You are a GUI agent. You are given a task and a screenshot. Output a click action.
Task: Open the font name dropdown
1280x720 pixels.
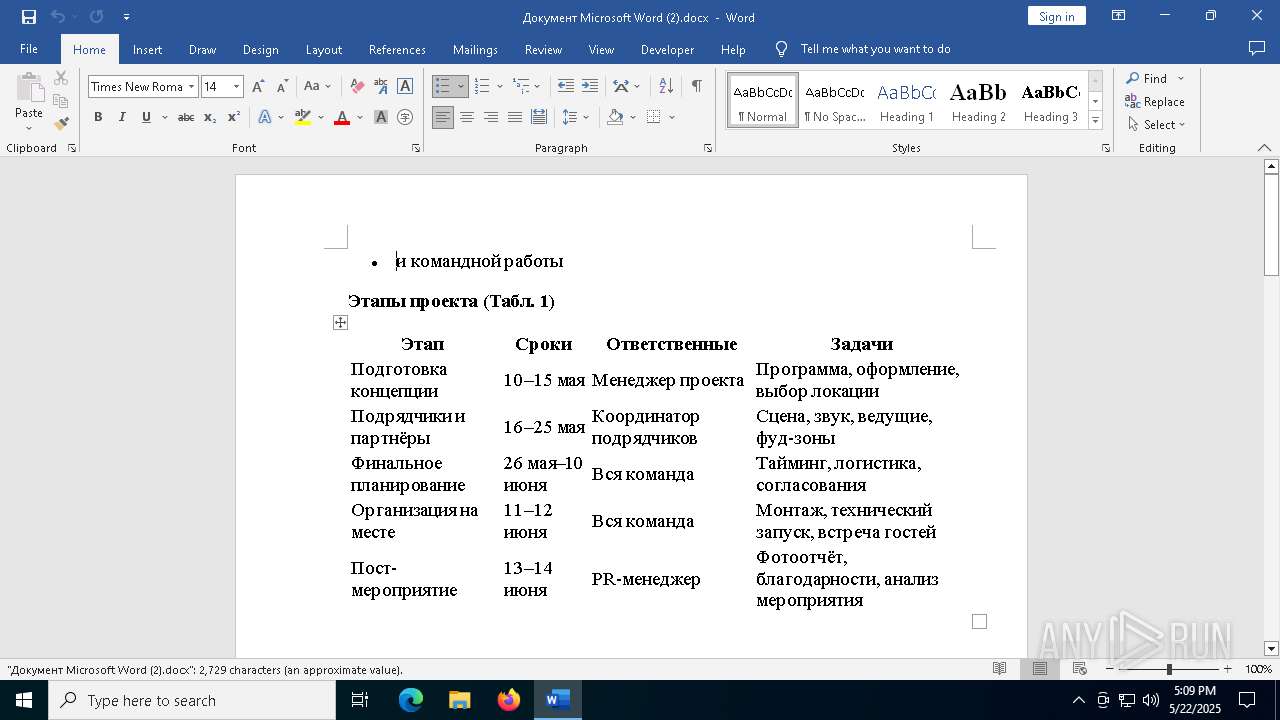coord(191,87)
